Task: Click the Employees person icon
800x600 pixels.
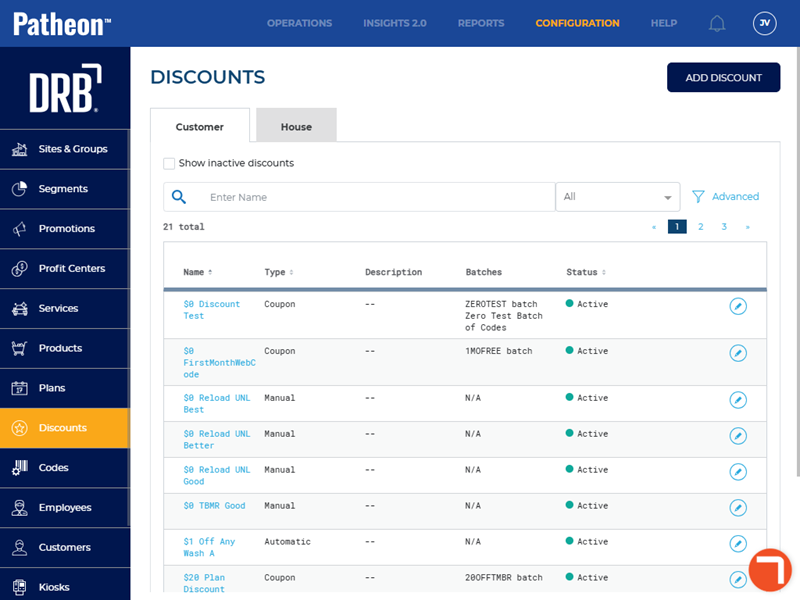Action: pyautogui.click(x=19, y=507)
